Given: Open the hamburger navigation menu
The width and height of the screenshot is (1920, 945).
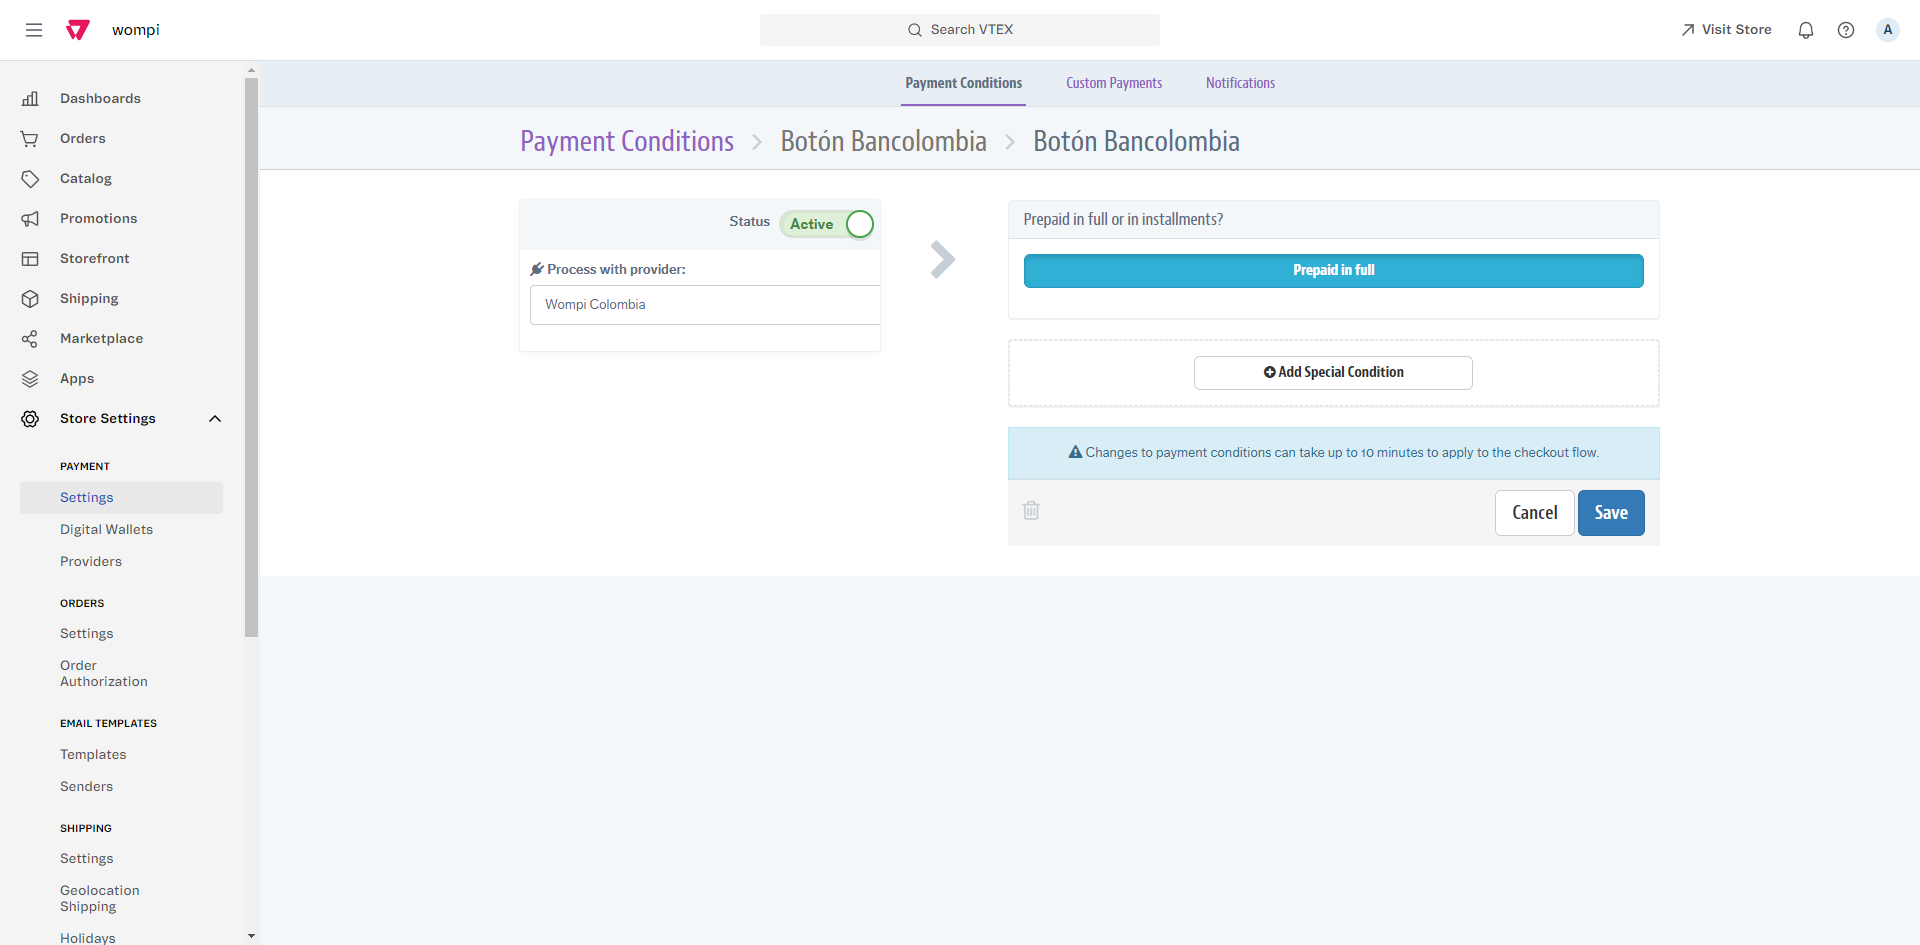Looking at the screenshot, I should [x=34, y=30].
